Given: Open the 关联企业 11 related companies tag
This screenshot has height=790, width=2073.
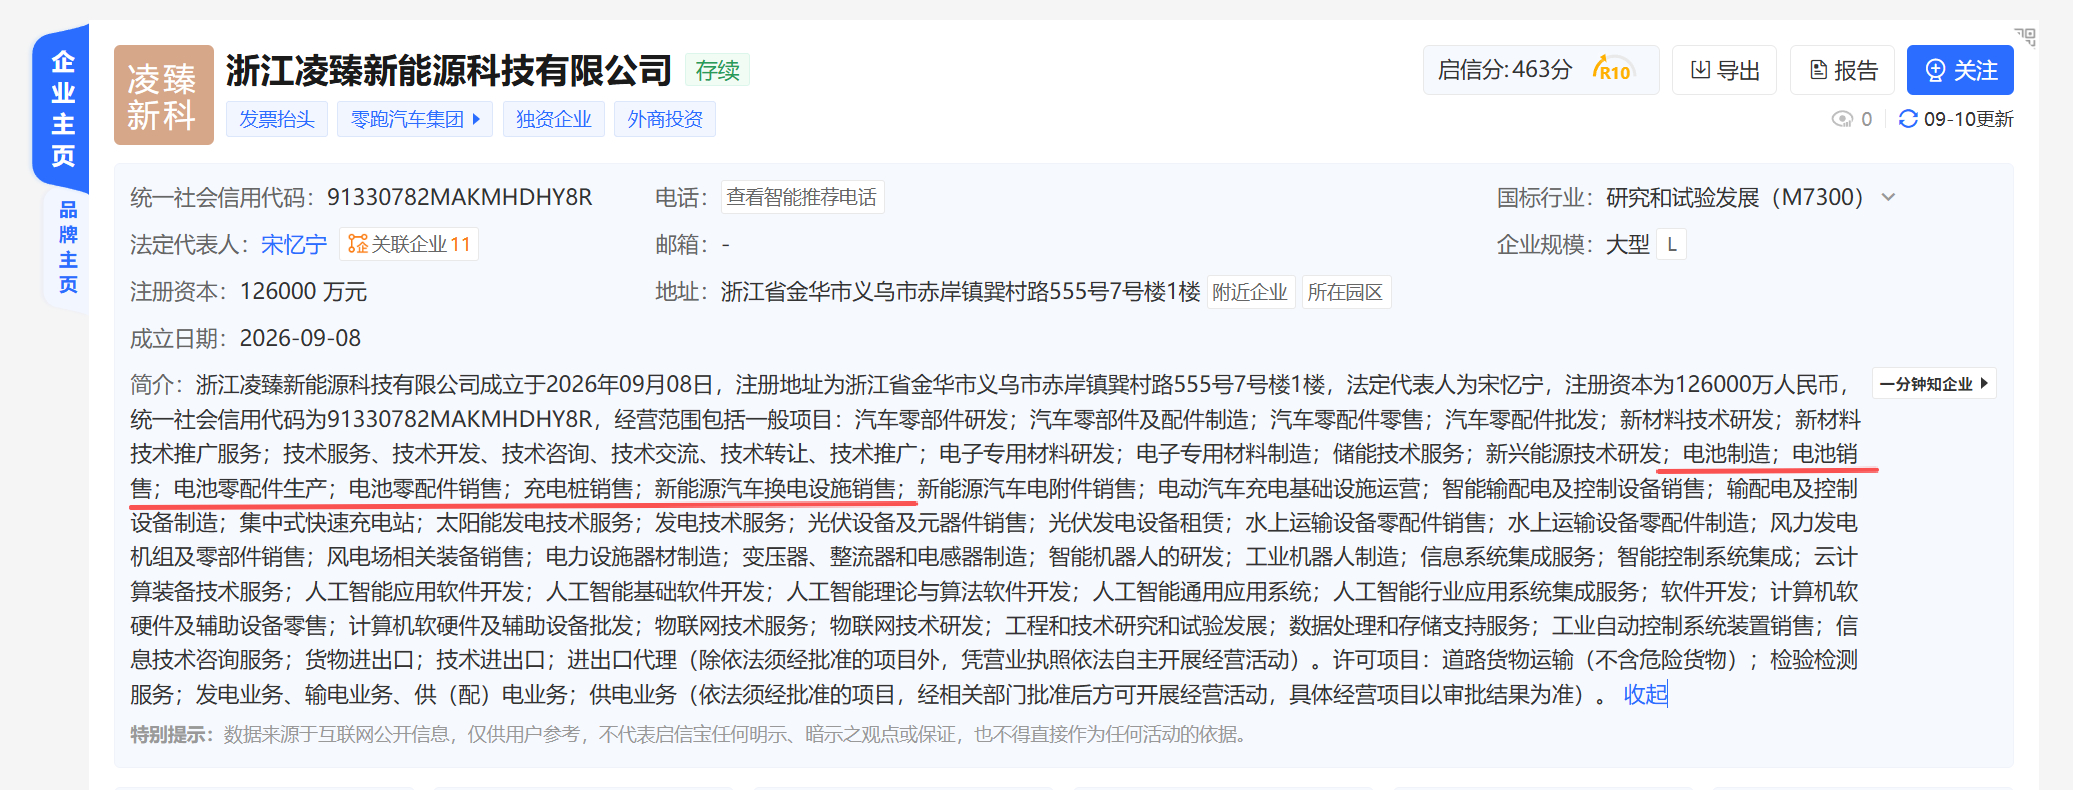Looking at the screenshot, I should click(x=409, y=244).
